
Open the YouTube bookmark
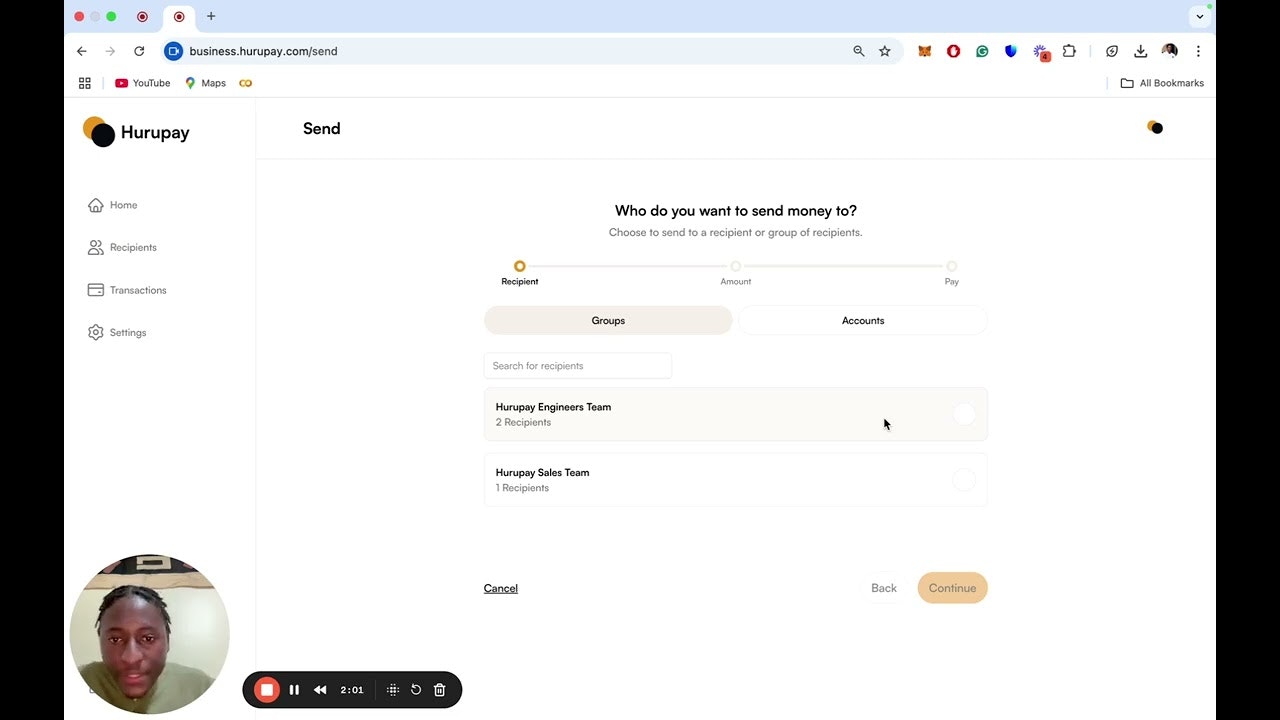pos(142,83)
